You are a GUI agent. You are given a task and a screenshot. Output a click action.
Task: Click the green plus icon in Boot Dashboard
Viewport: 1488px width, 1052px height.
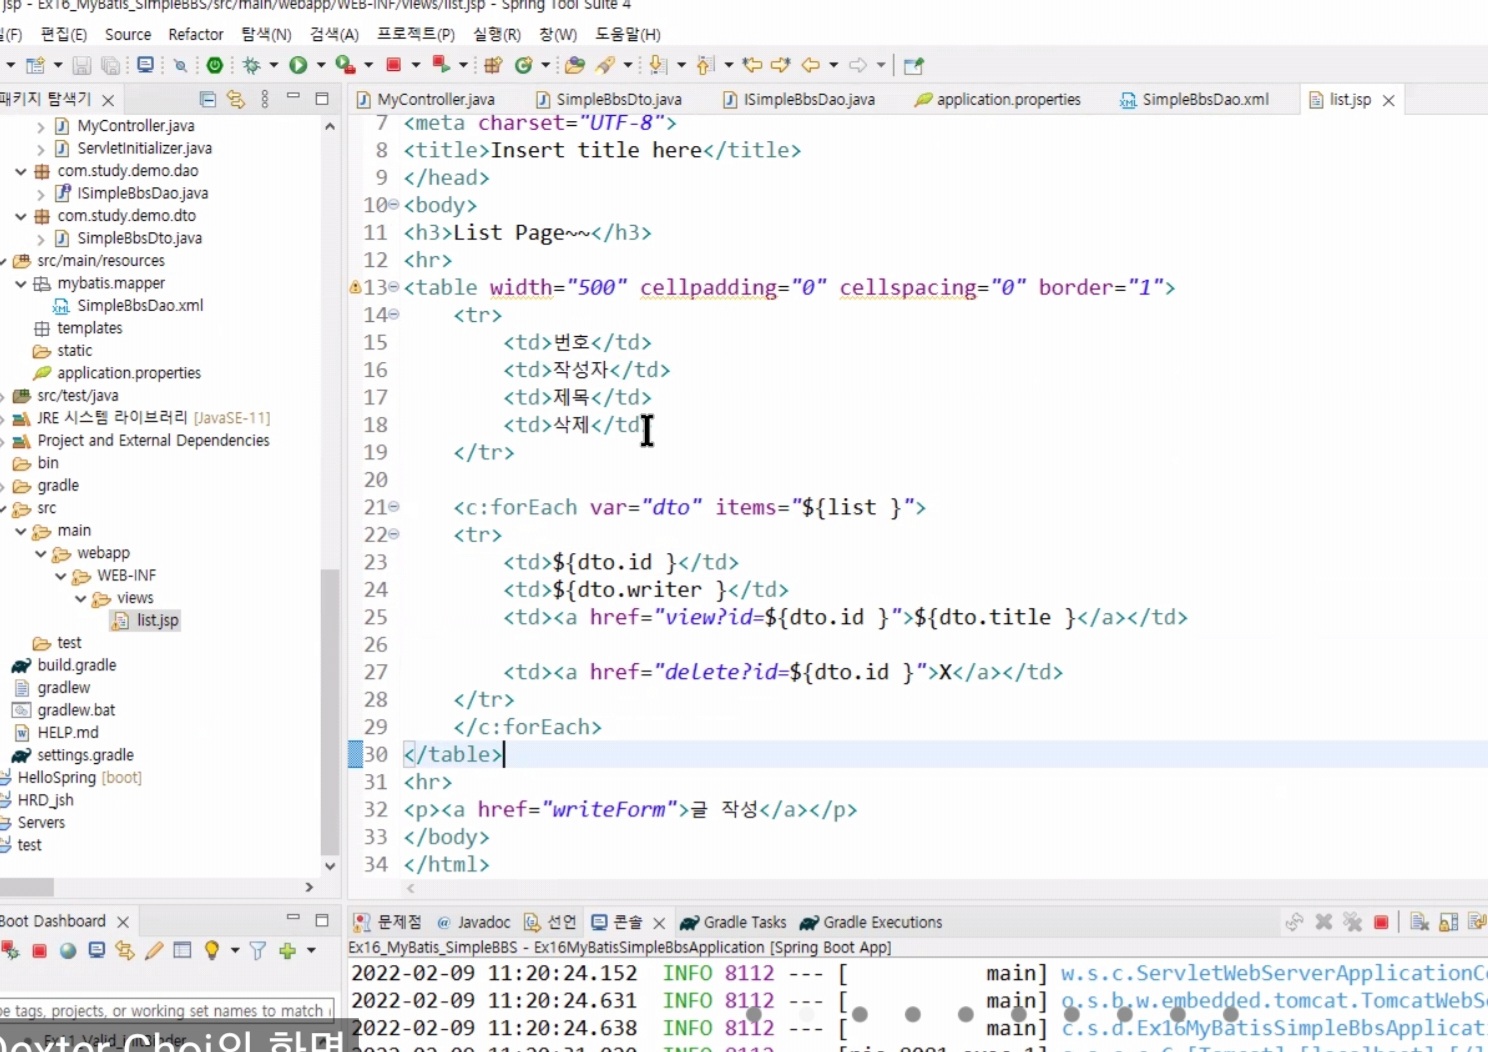[287, 951]
